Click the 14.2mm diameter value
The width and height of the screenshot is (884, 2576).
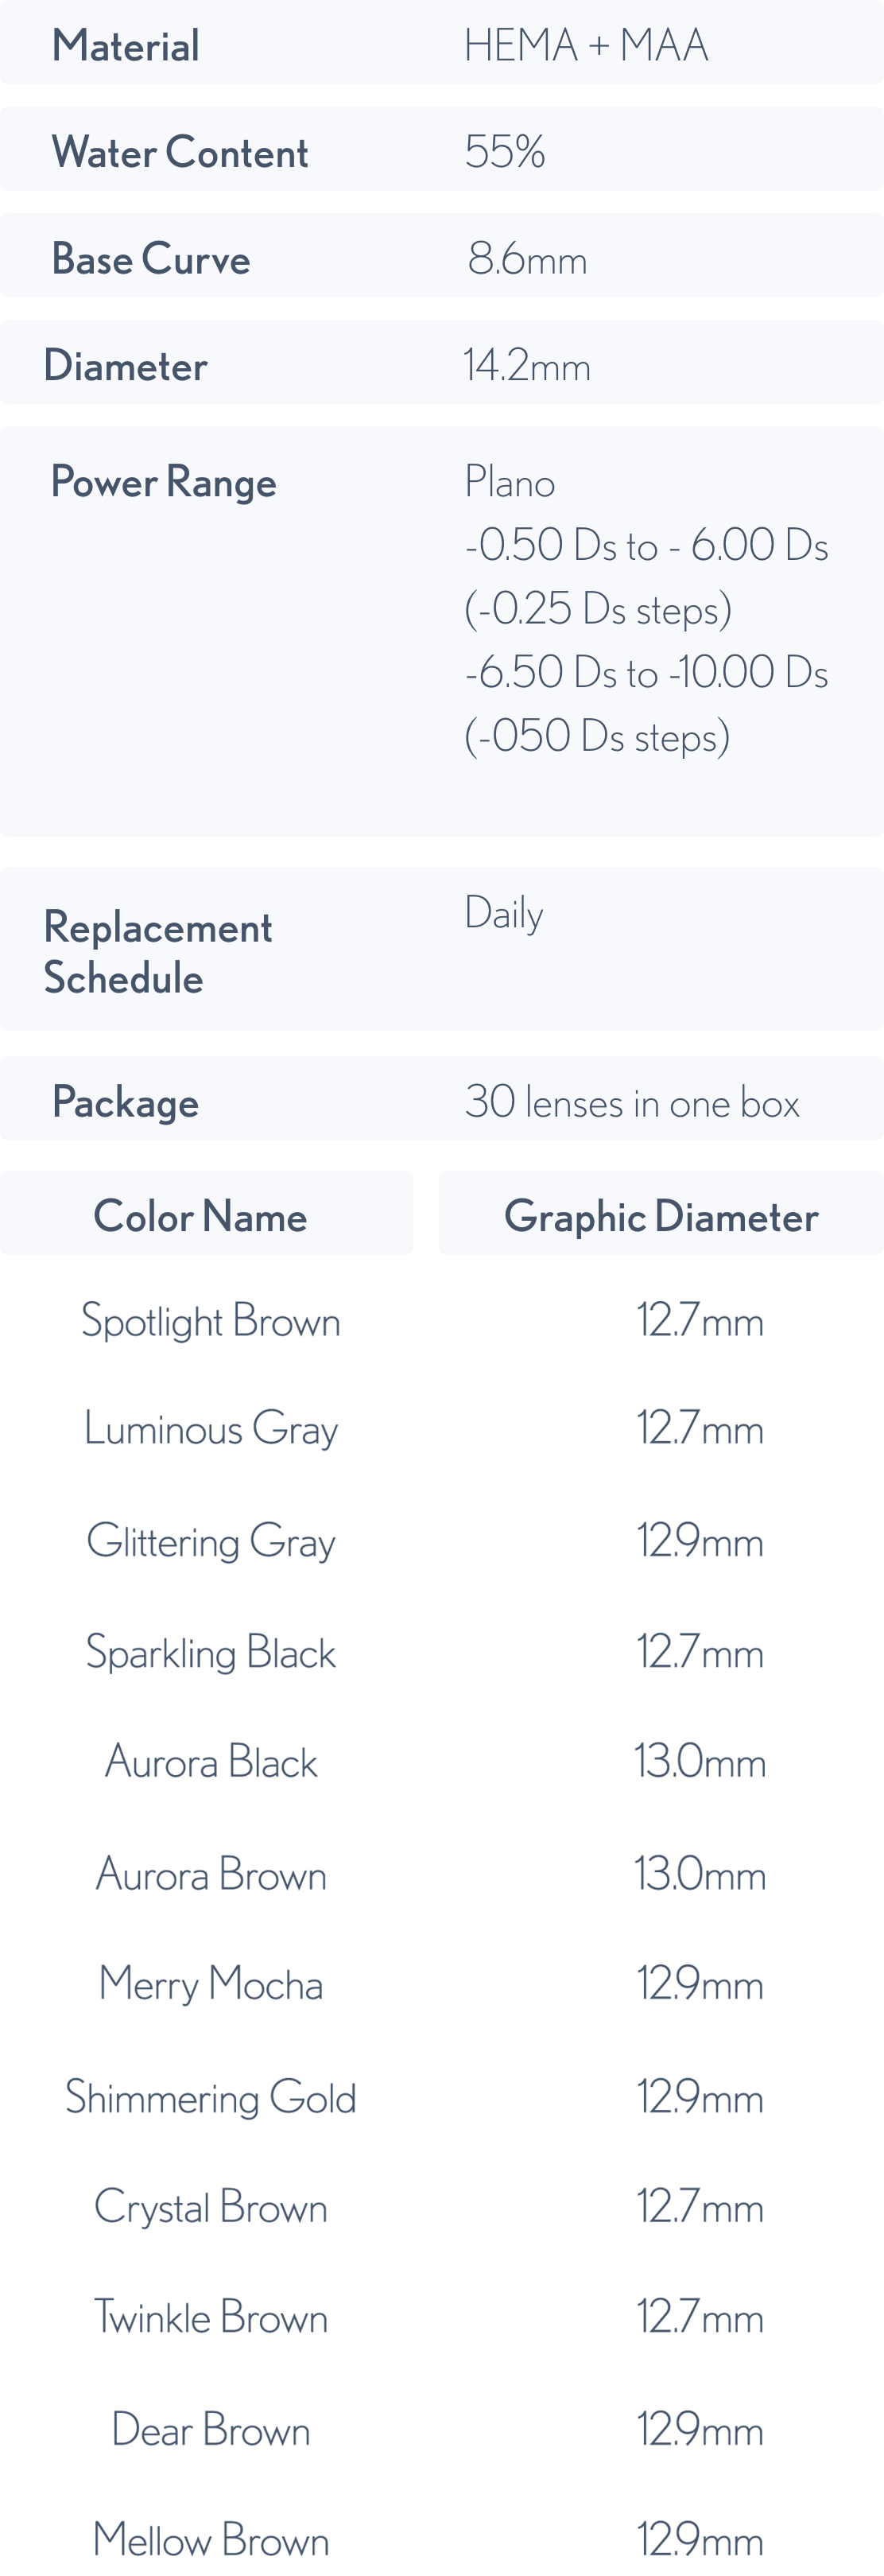point(527,366)
